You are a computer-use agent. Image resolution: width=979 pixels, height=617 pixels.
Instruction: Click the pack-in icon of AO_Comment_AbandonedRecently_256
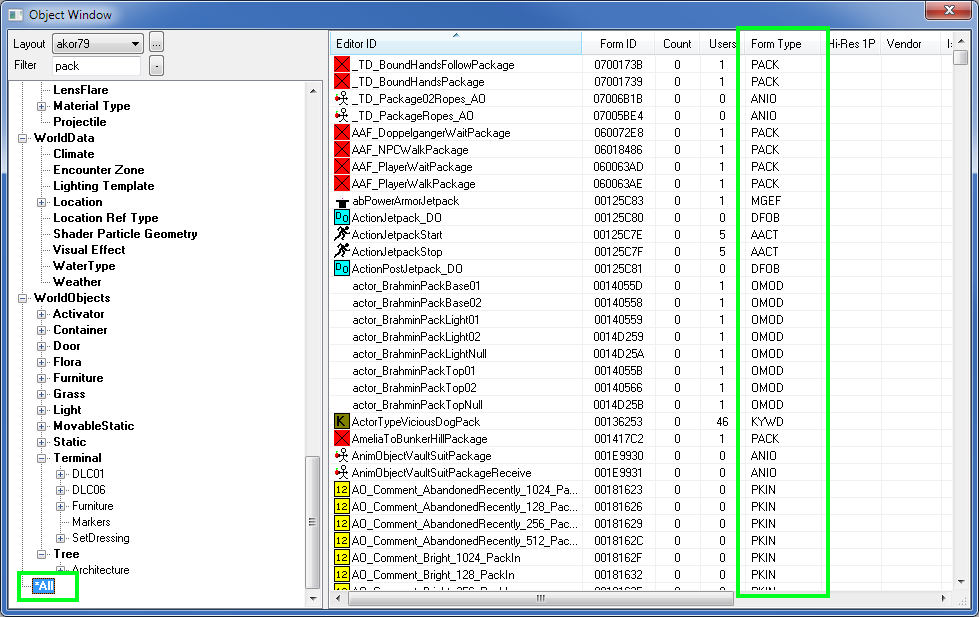(x=342, y=523)
